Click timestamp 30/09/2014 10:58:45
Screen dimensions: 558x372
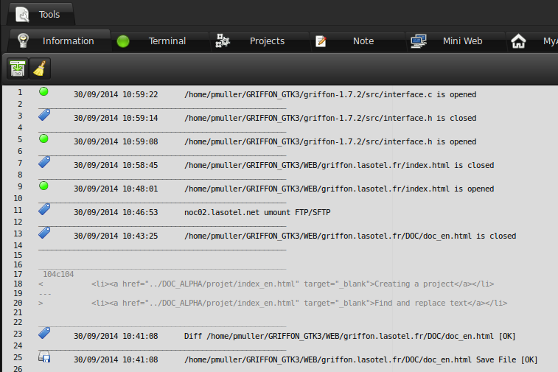116,165
